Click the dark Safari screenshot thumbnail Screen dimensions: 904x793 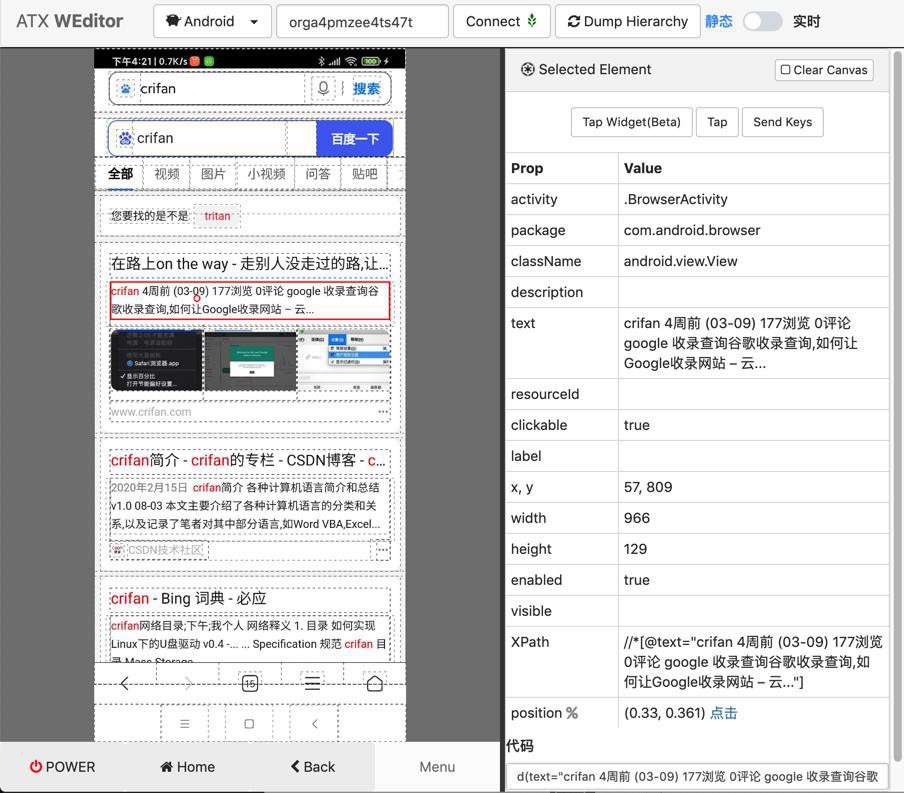(x=156, y=361)
